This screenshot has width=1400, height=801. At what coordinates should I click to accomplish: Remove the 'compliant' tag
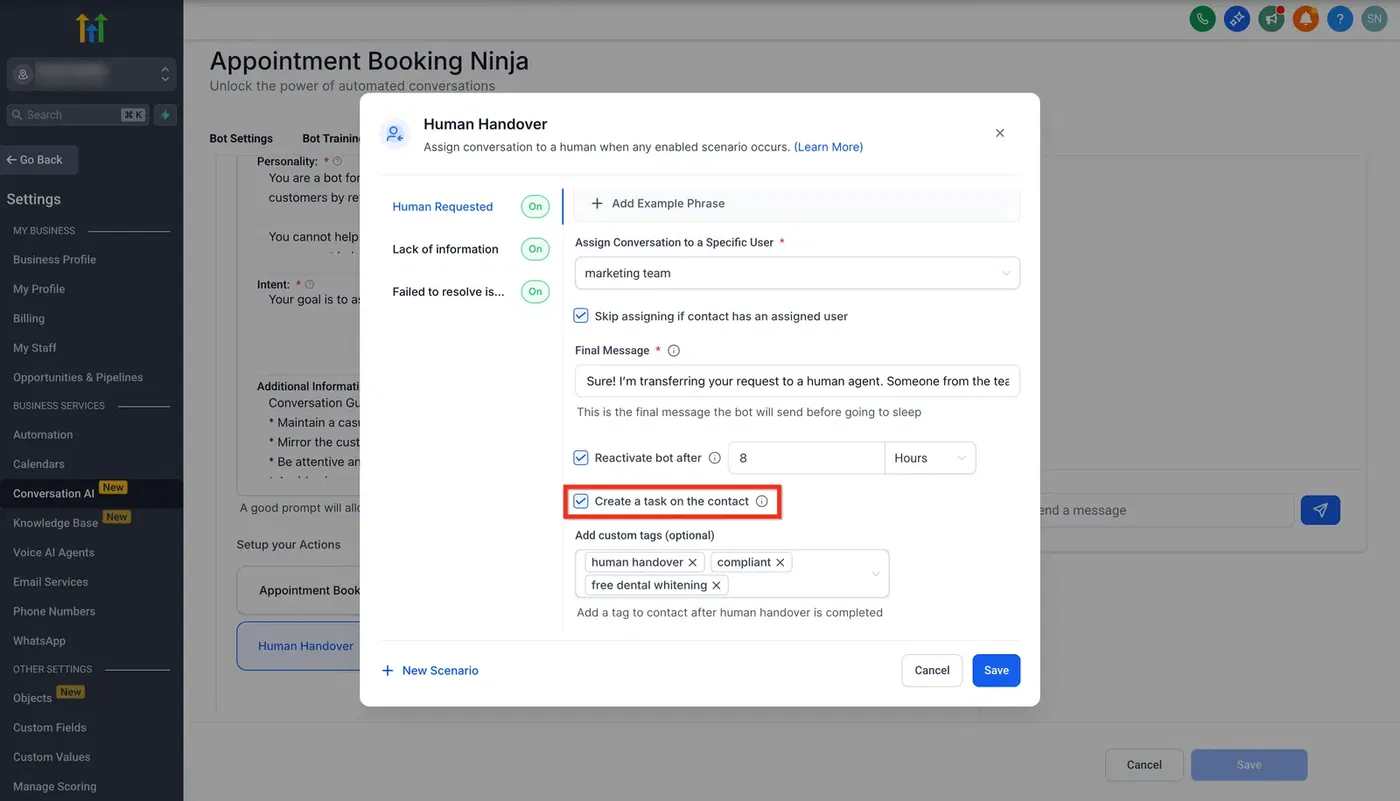[x=780, y=562]
